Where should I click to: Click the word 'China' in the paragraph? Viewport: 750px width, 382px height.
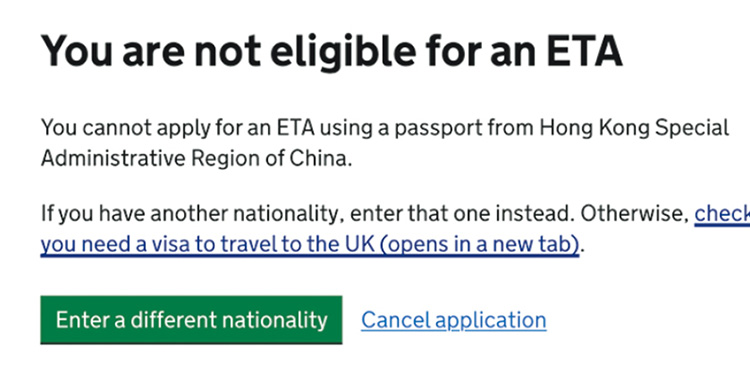tap(320, 158)
